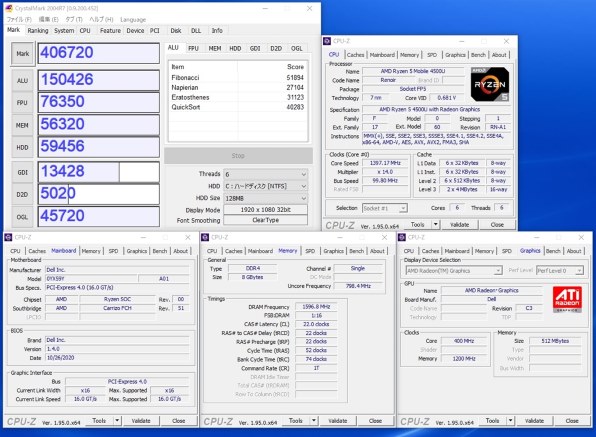The width and height of the screenshot is (596, 437).
Task: Open the Language menu in CrystalMark
Action: point(133,19)
